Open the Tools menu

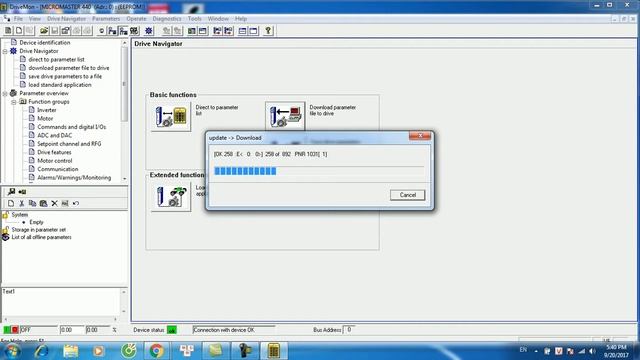tap(195, 19)
